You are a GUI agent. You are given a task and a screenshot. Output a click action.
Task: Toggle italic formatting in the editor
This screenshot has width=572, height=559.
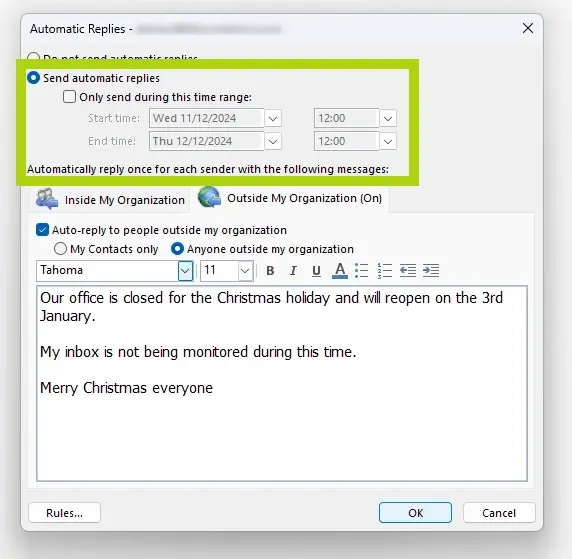tap(293, 271)
